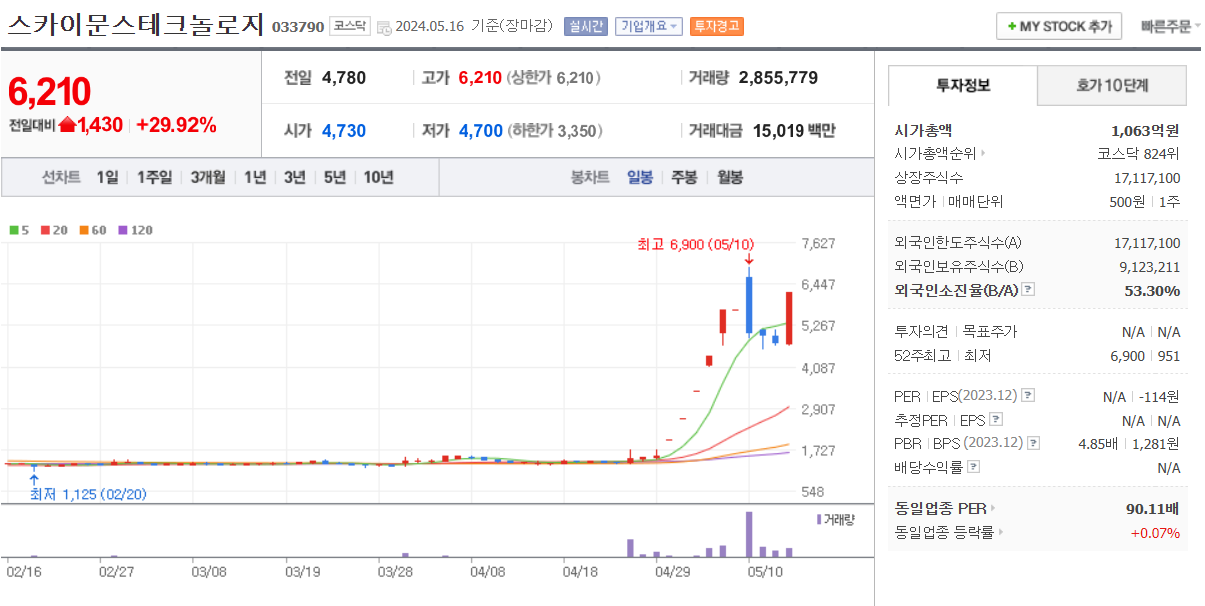Viewport: 1205px width, 606px height.
Task: Click the 거래량 value 2,855,779
Action: pos(778,78)
